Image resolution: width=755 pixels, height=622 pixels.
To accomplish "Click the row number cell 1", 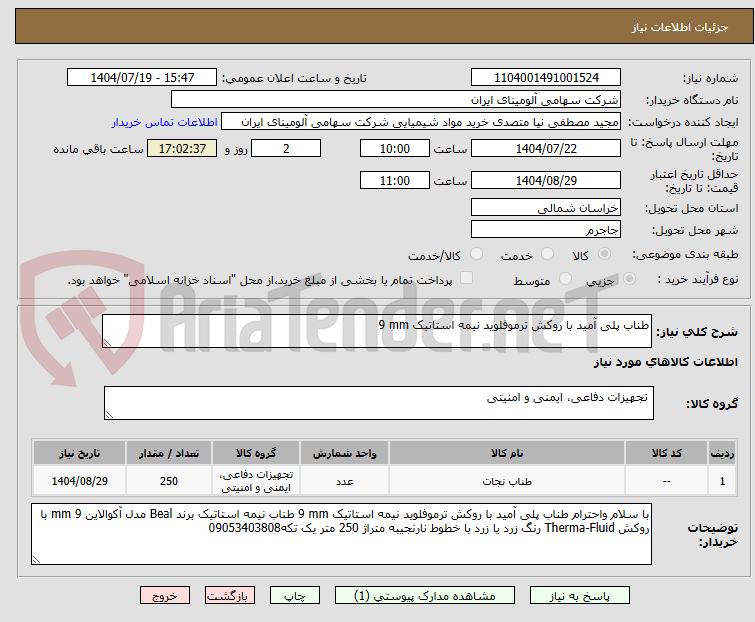I will pos(722,481).
